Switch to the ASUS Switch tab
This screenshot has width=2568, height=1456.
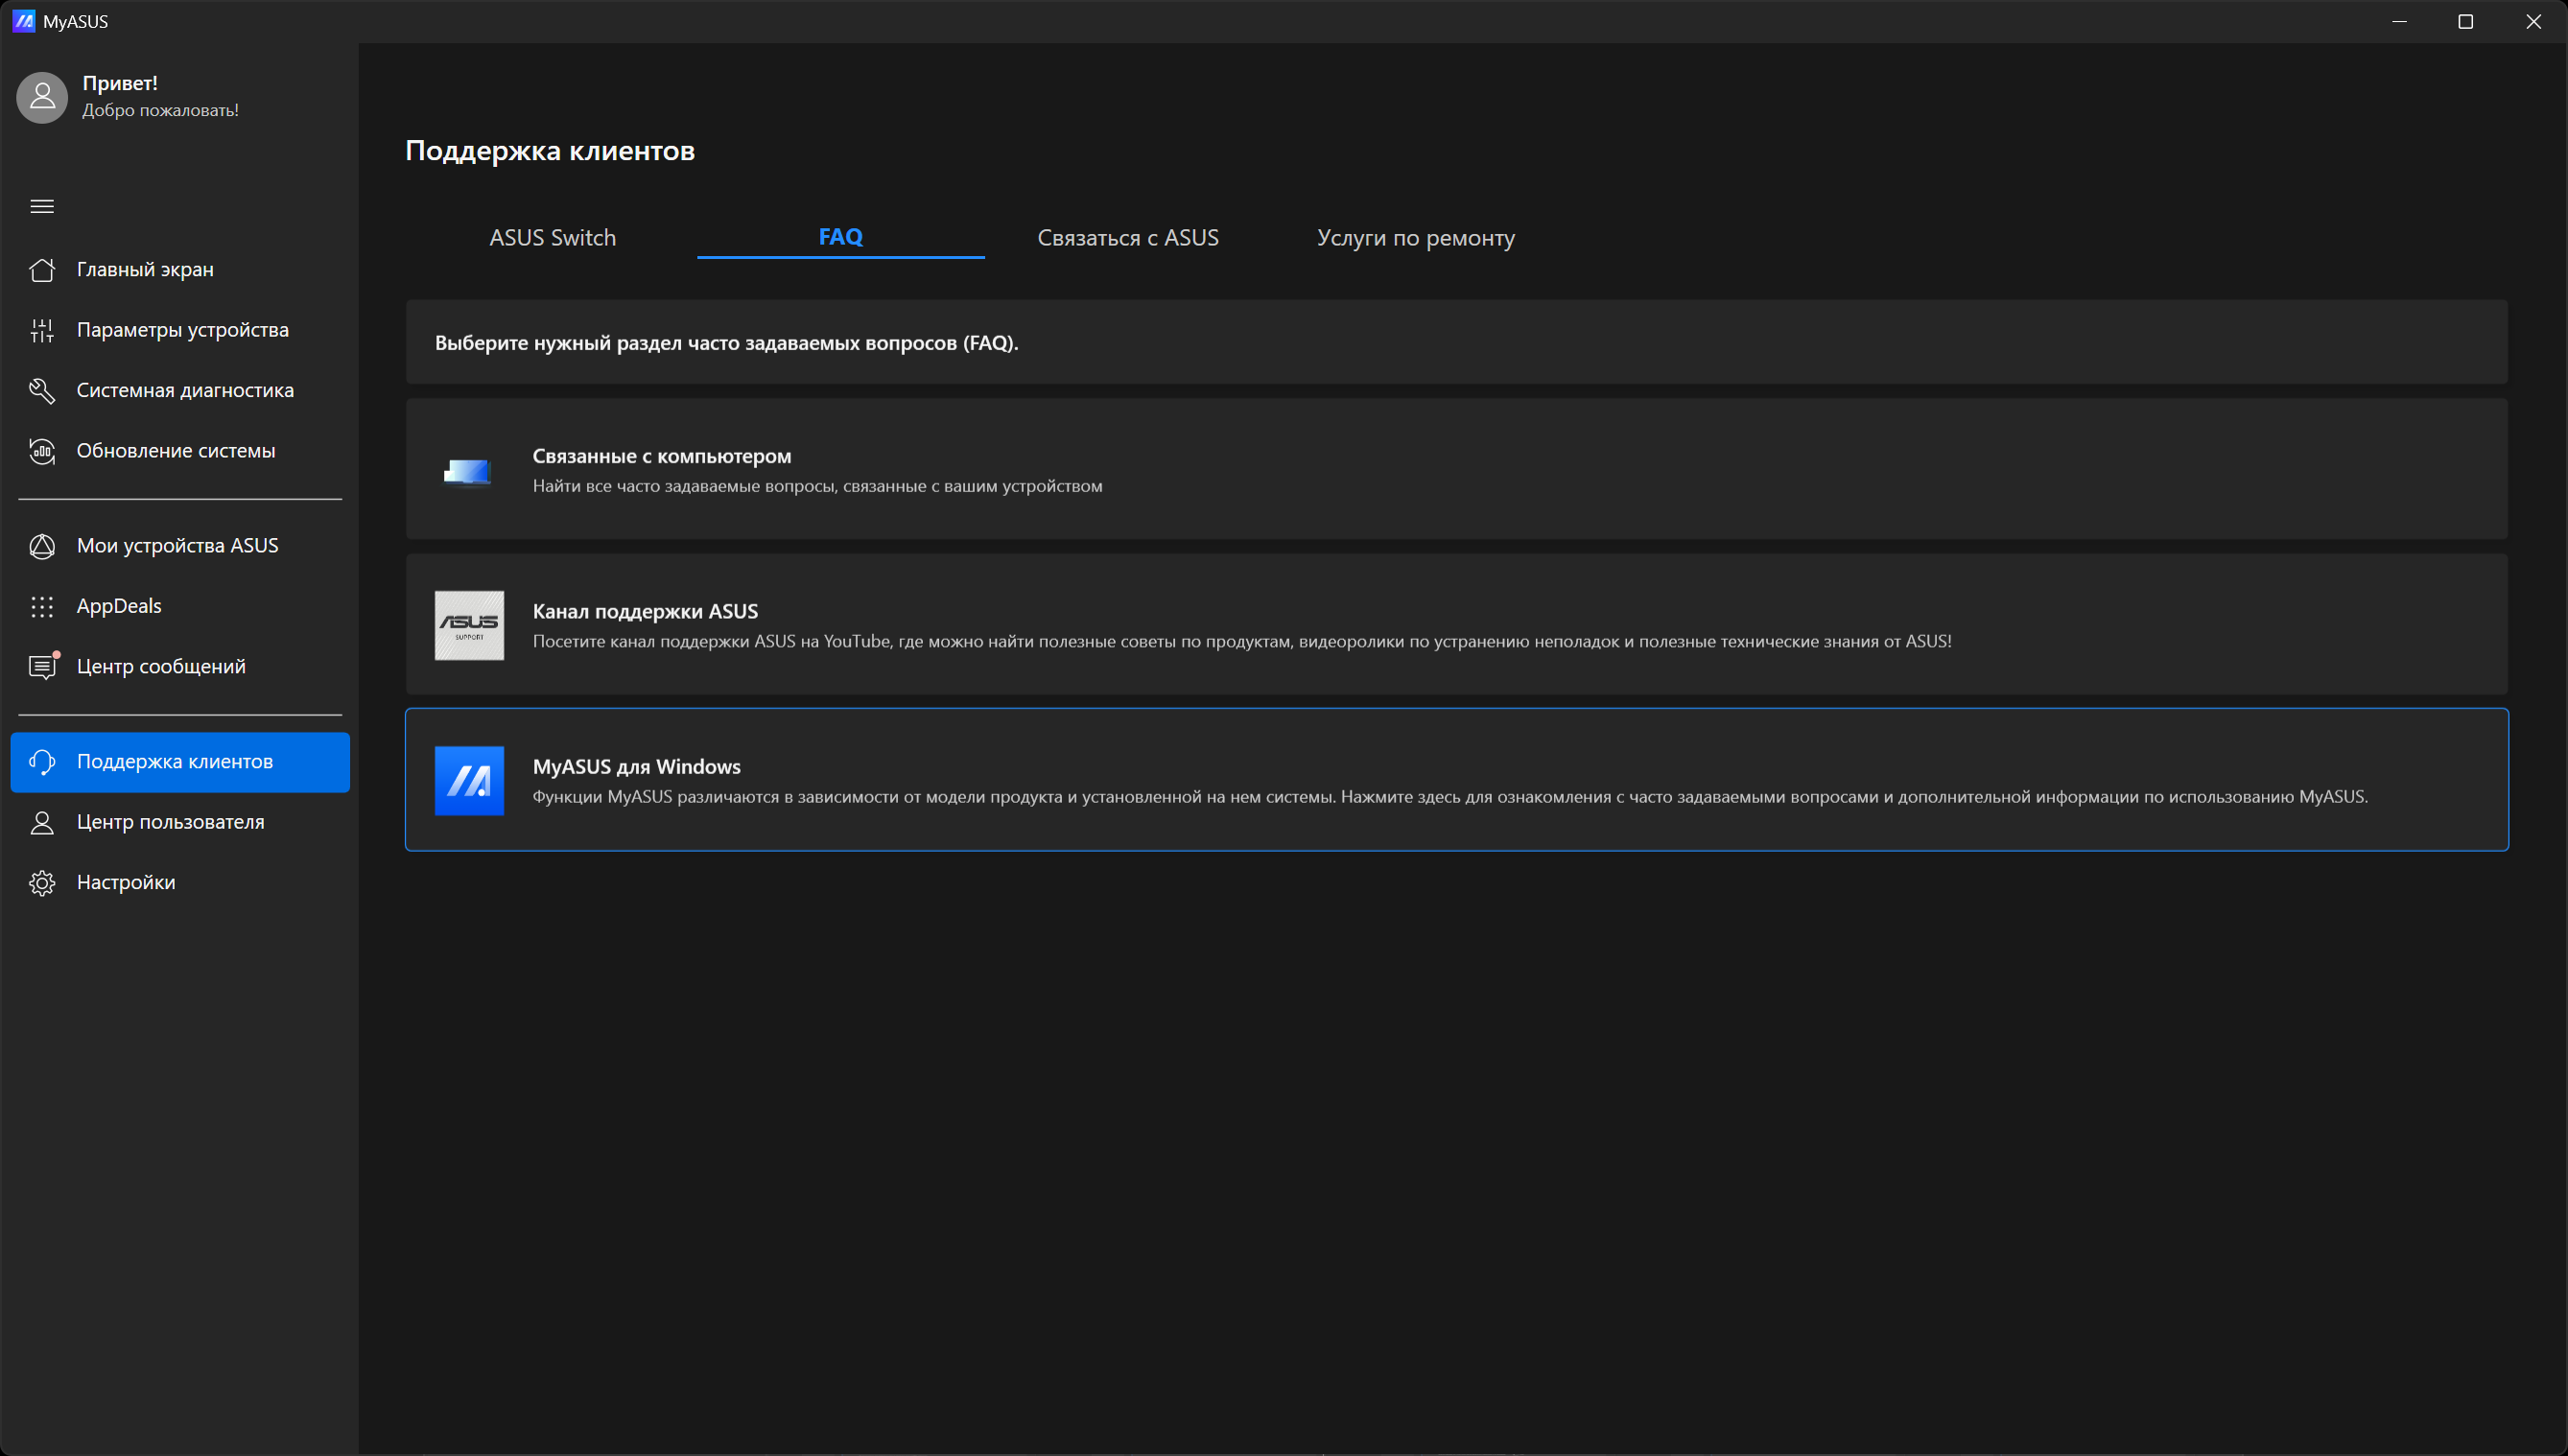tap(553, 238)
